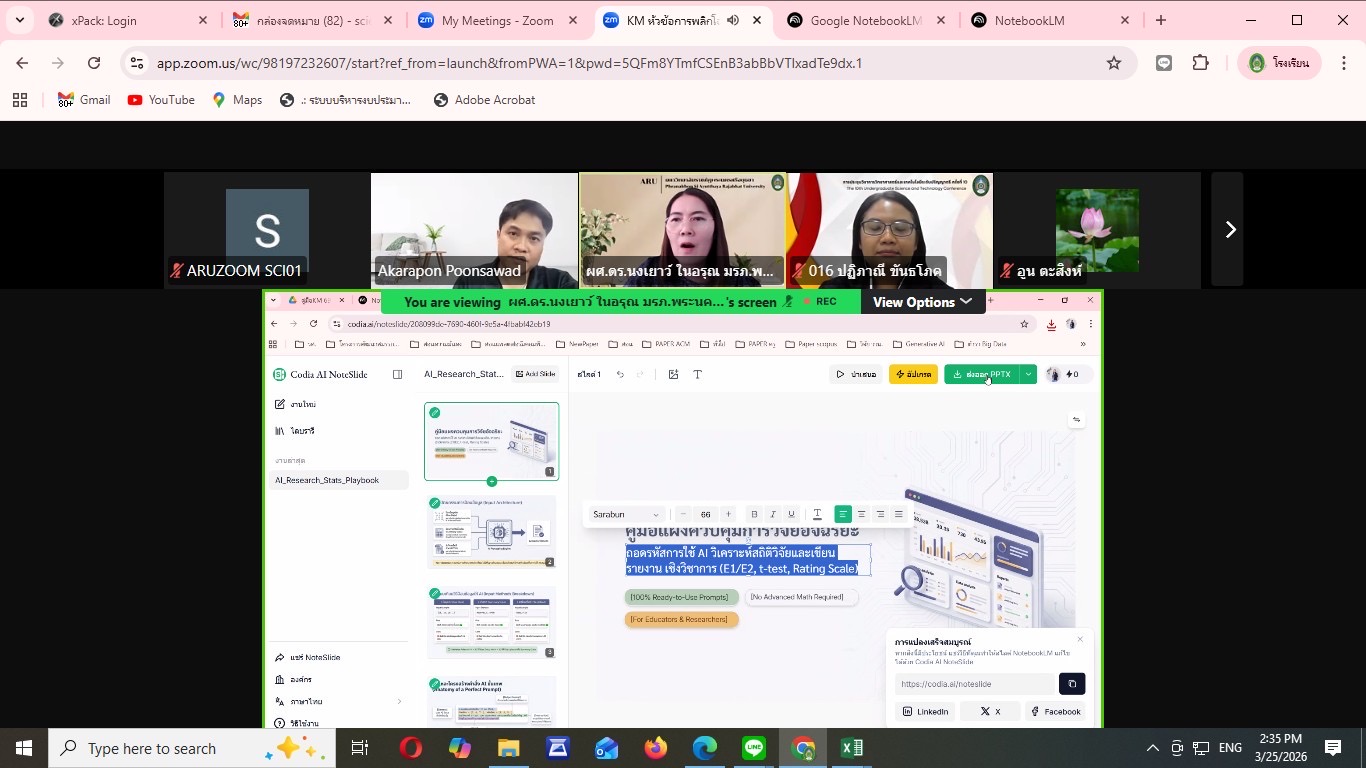Mute the audio on the KM Zoom tab
1366x768 pixels.
click(733, 20)
